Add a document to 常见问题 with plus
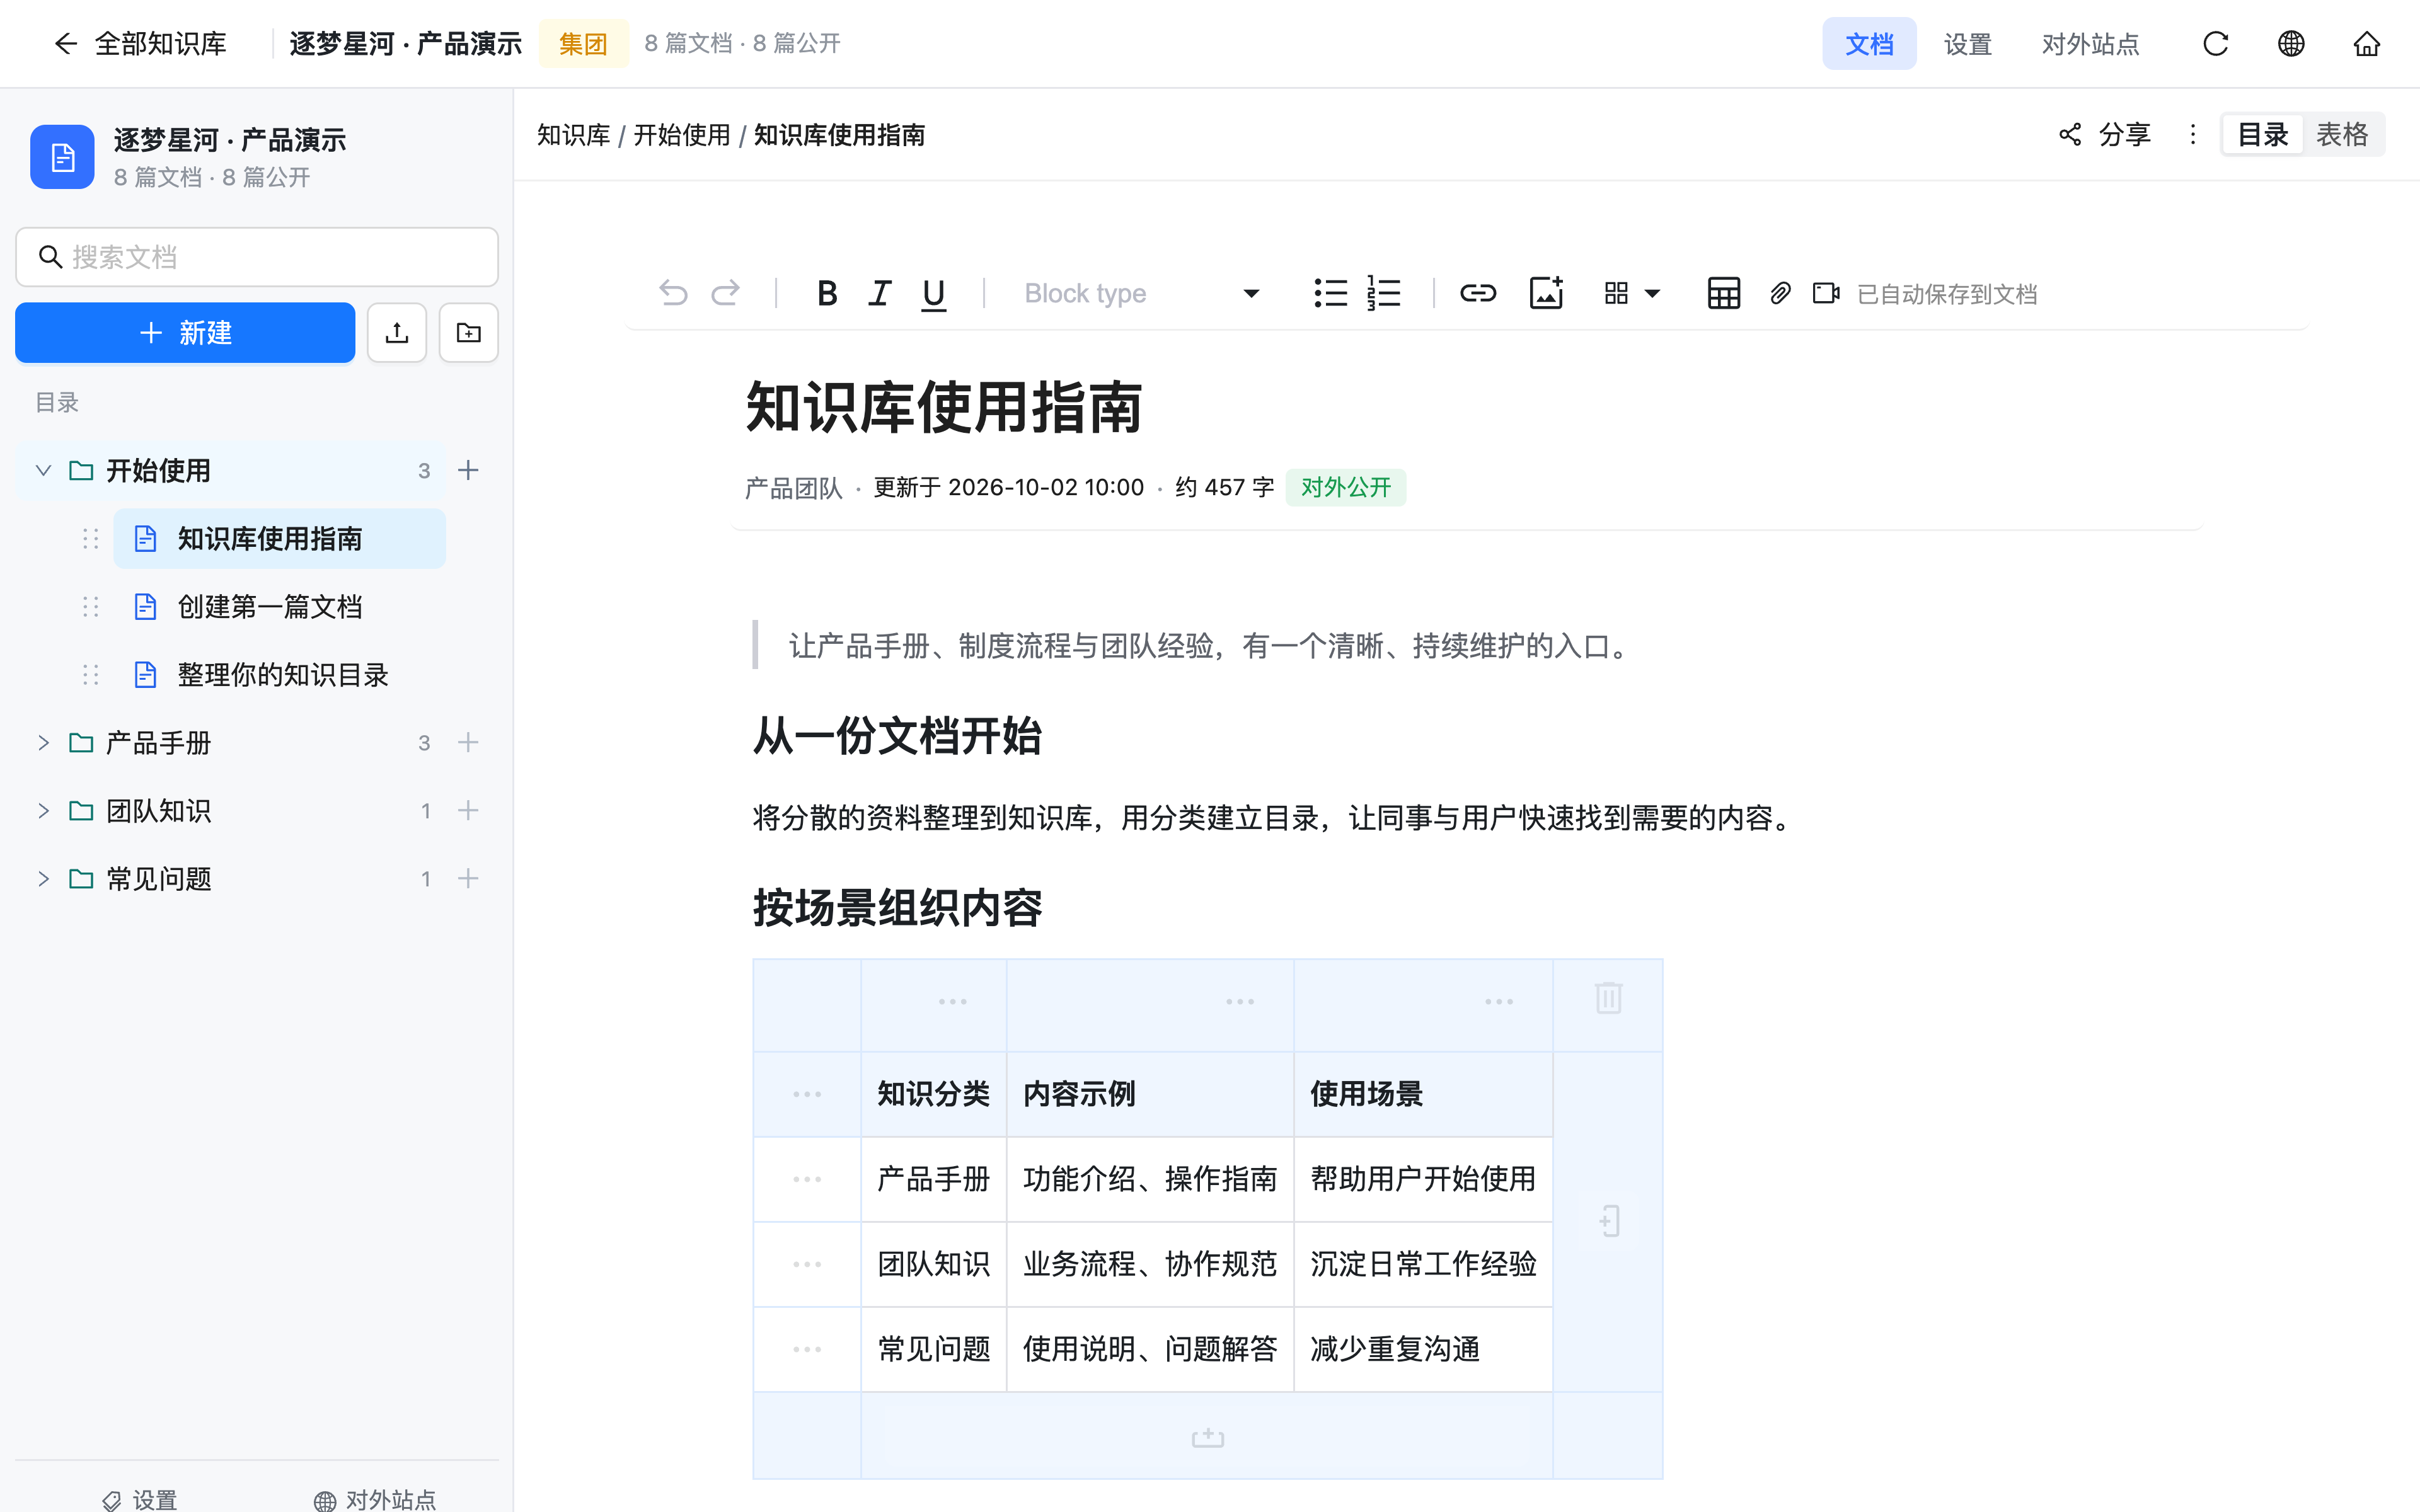This screenshot has width=2420, height=1512. [468, 878]
